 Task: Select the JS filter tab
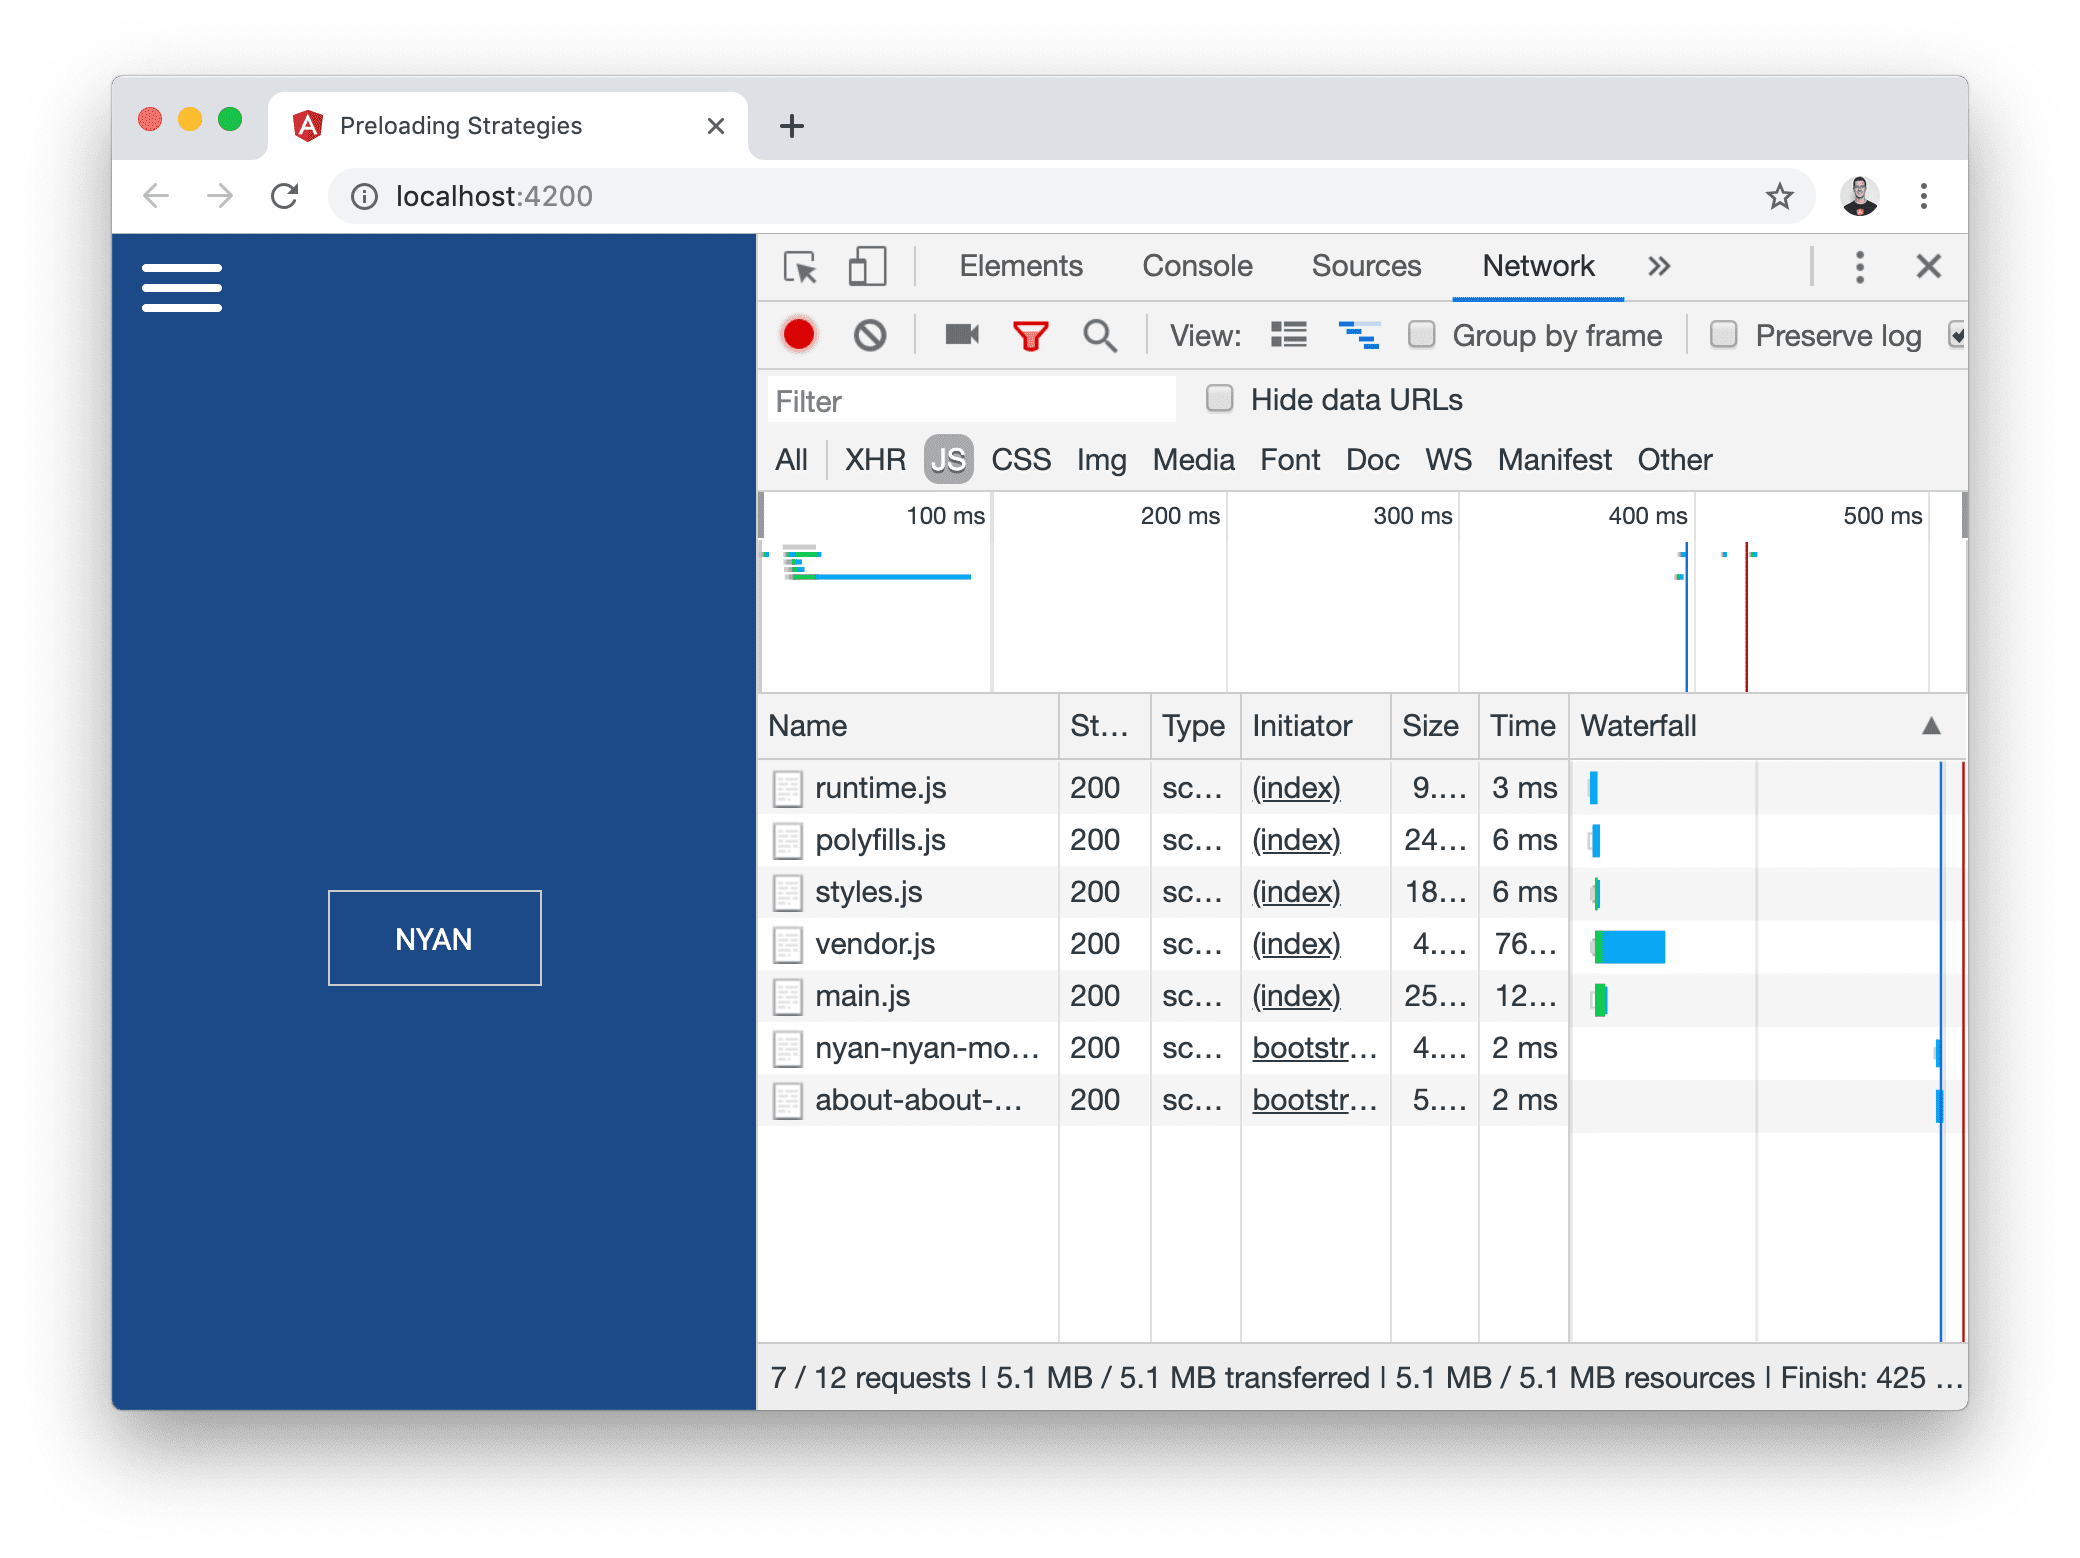(x=948, y=460)
